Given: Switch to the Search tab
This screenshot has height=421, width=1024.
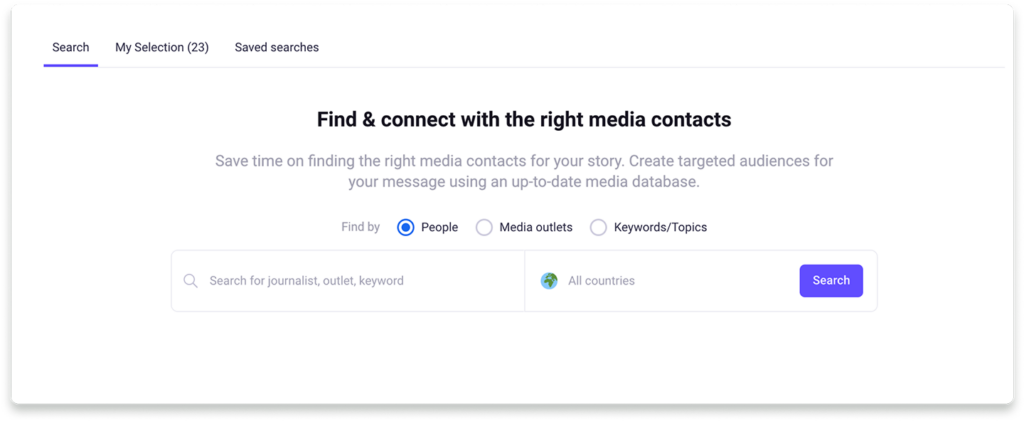Looking at the screenshot, I should (70, 47).
